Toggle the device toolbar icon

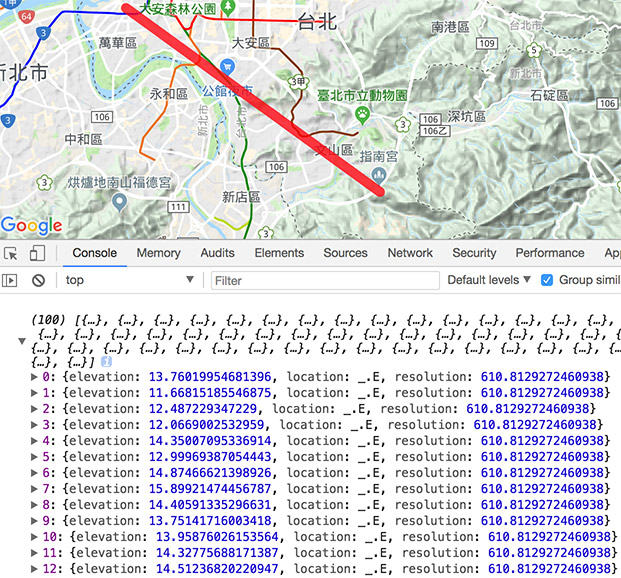click(37, 253)
